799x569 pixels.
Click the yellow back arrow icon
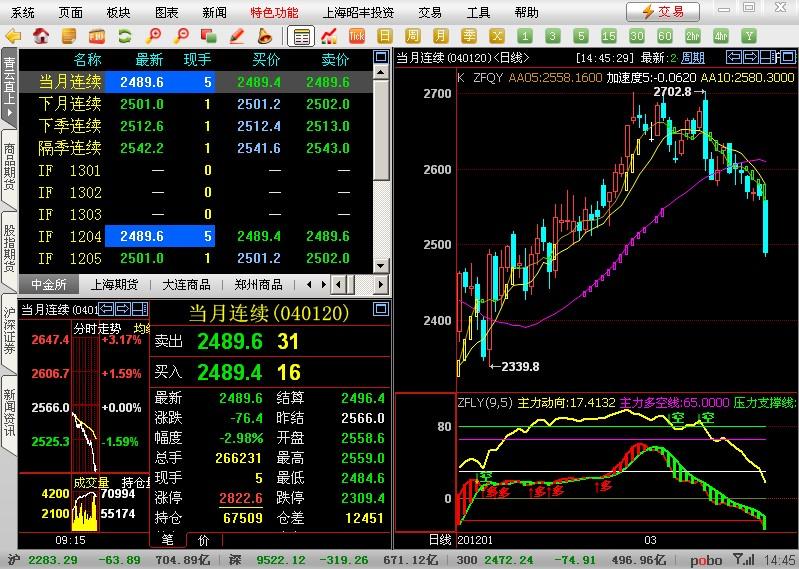[x=14, y=36]
